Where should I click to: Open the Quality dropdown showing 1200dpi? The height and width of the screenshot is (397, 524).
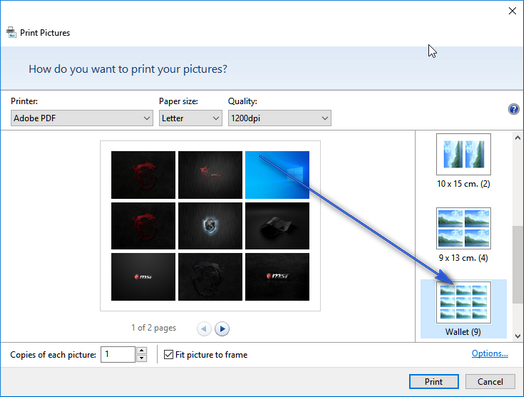point(280,118)
